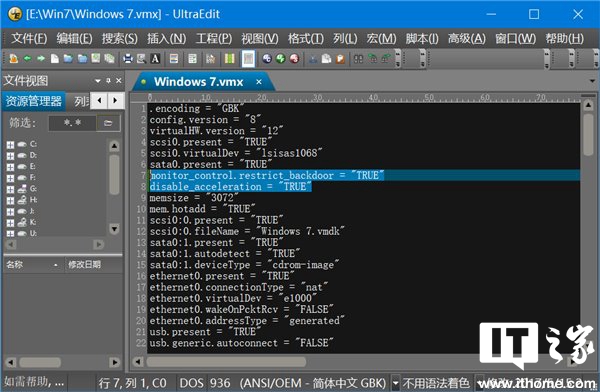600x392 pixels.
Task: Expand the G: drive in file tree
Action: [10, 189]
